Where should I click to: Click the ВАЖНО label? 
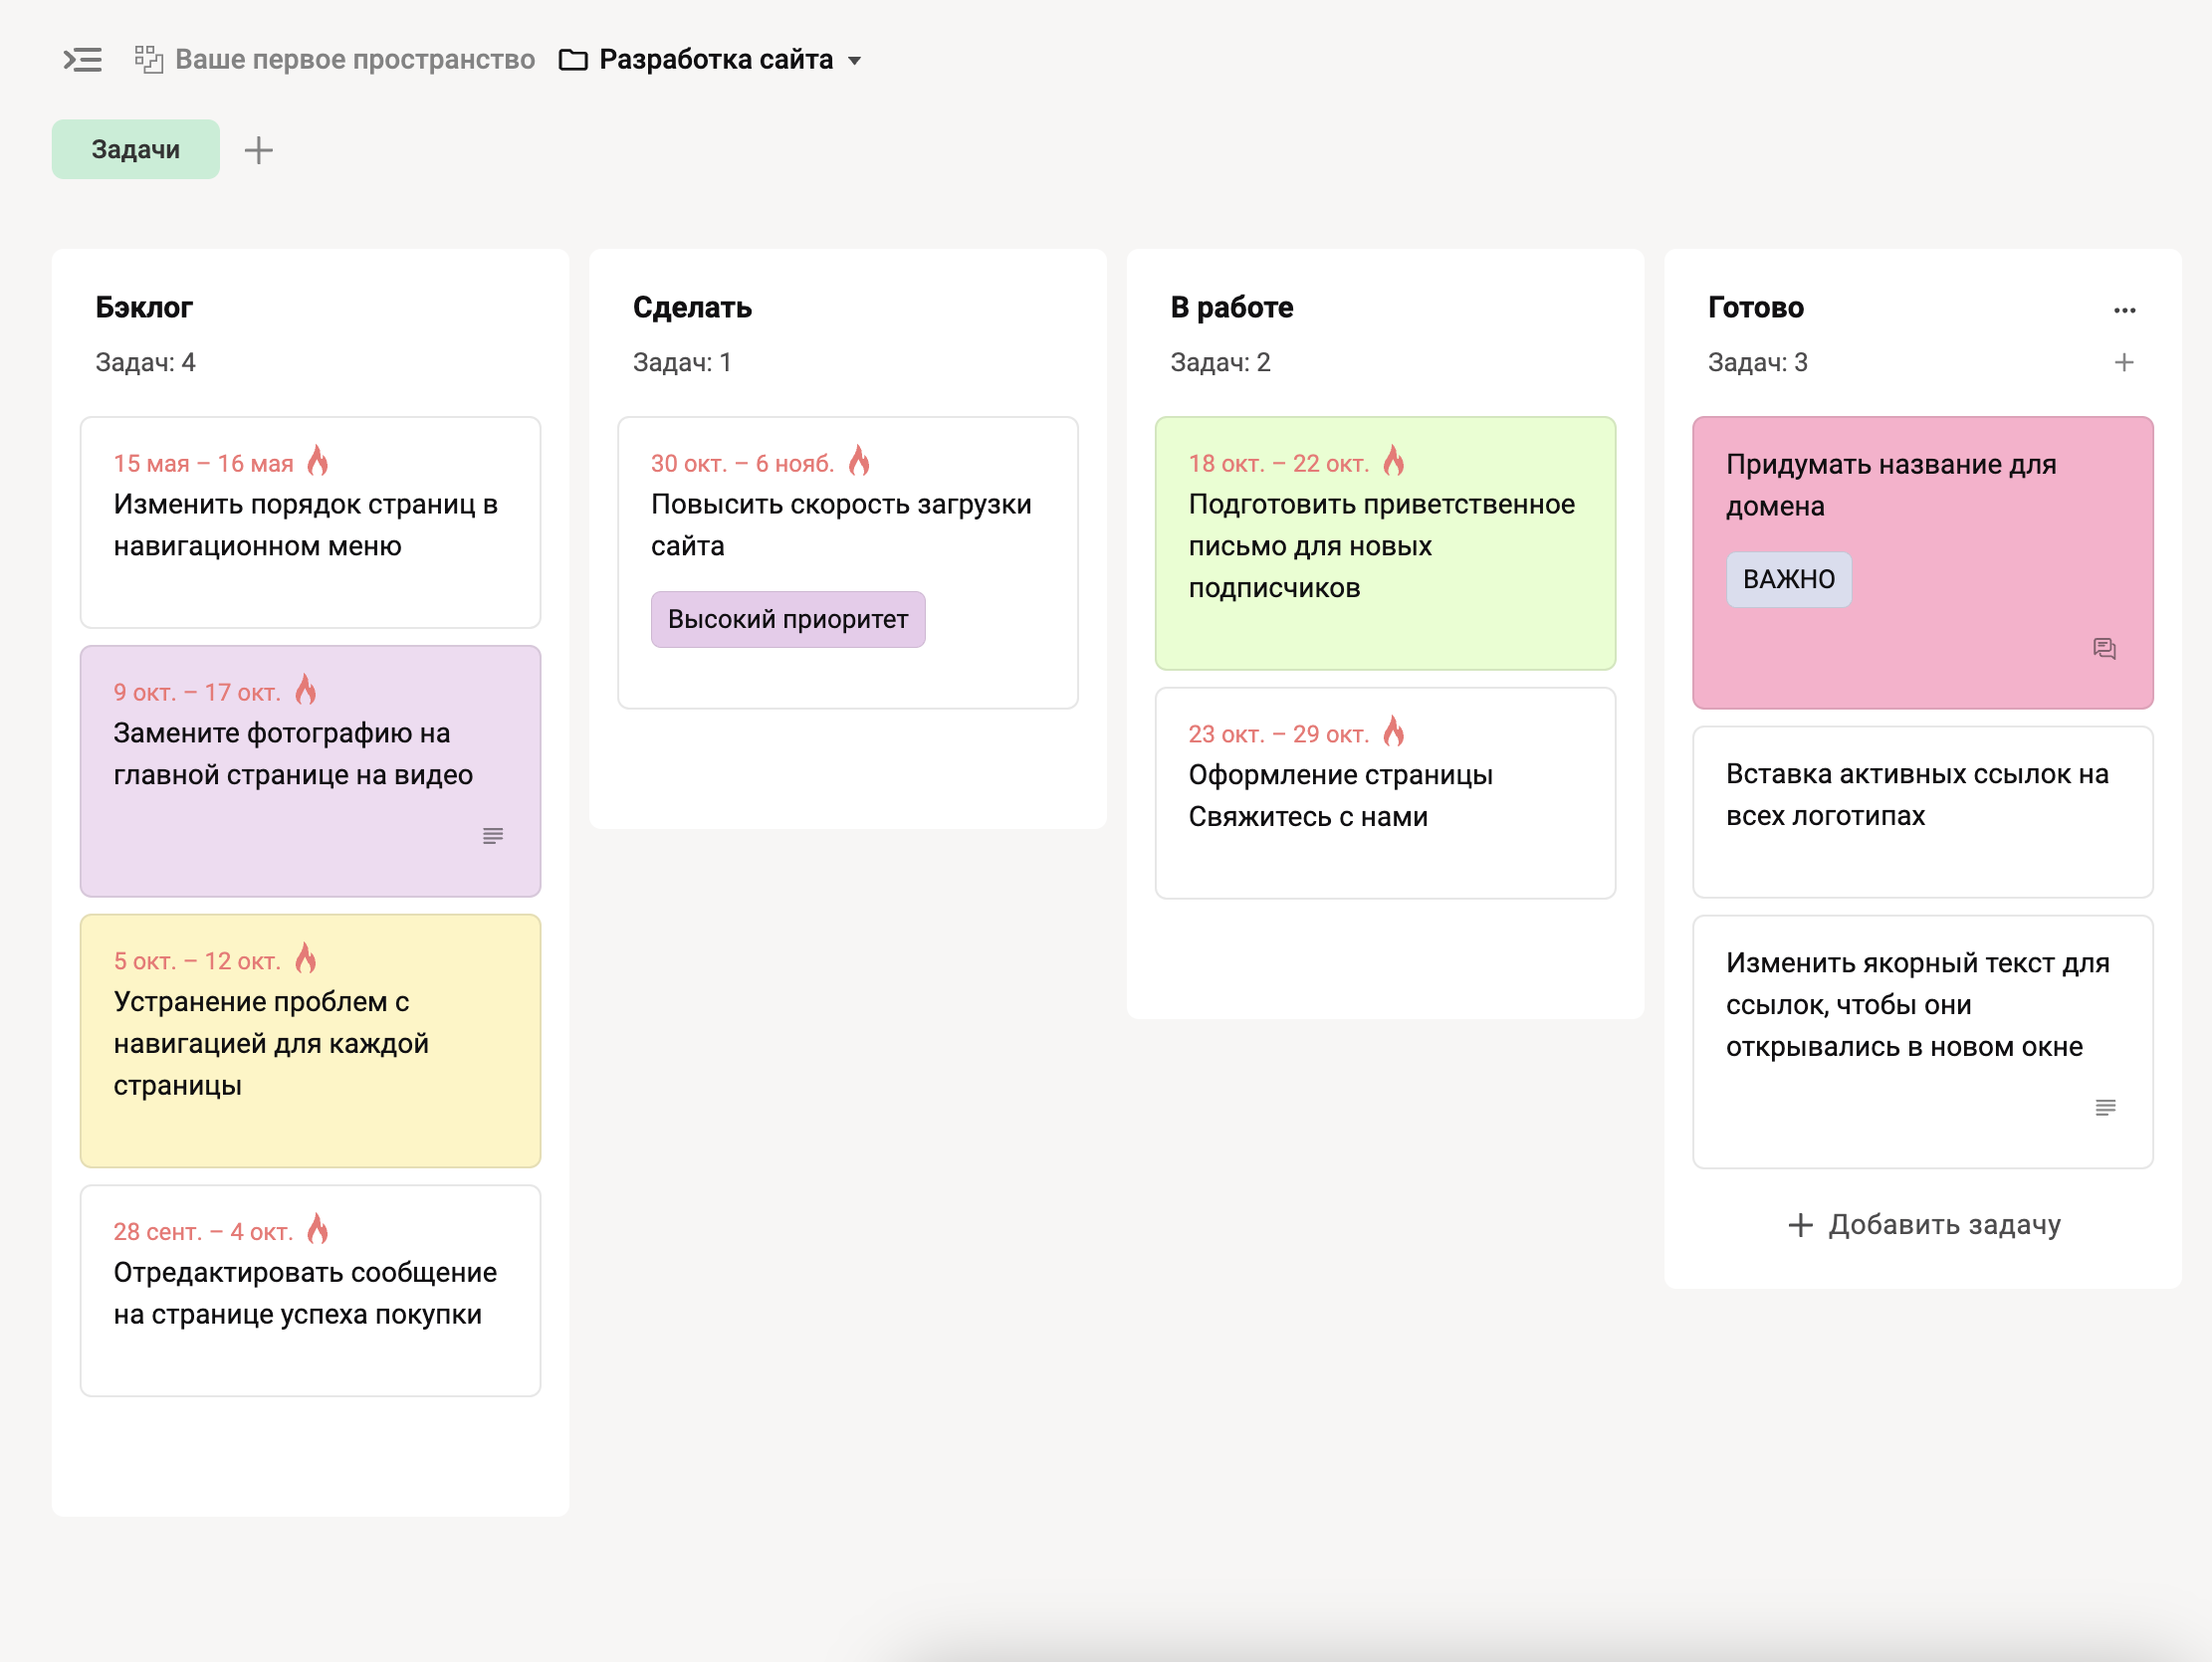tap(1788, 579)
